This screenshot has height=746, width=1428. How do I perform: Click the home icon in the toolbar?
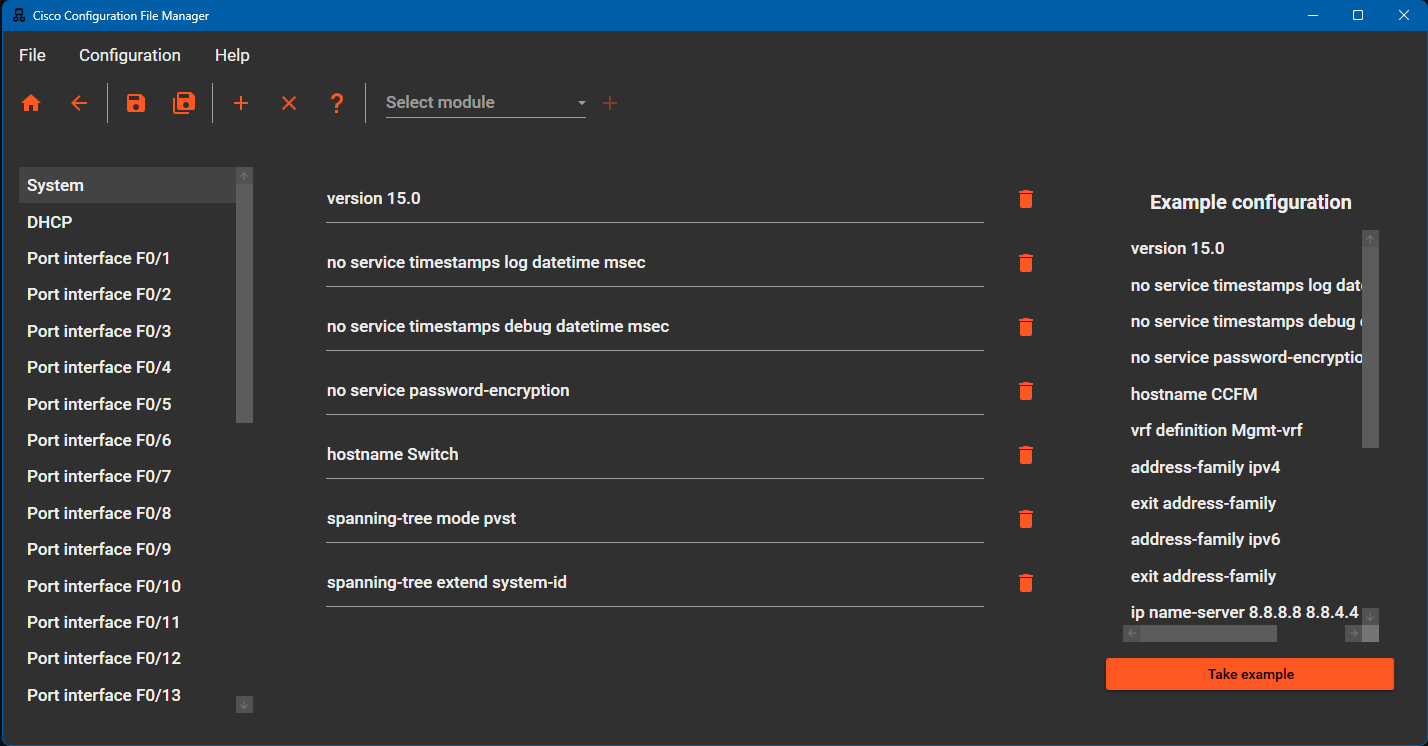(31, 103)
